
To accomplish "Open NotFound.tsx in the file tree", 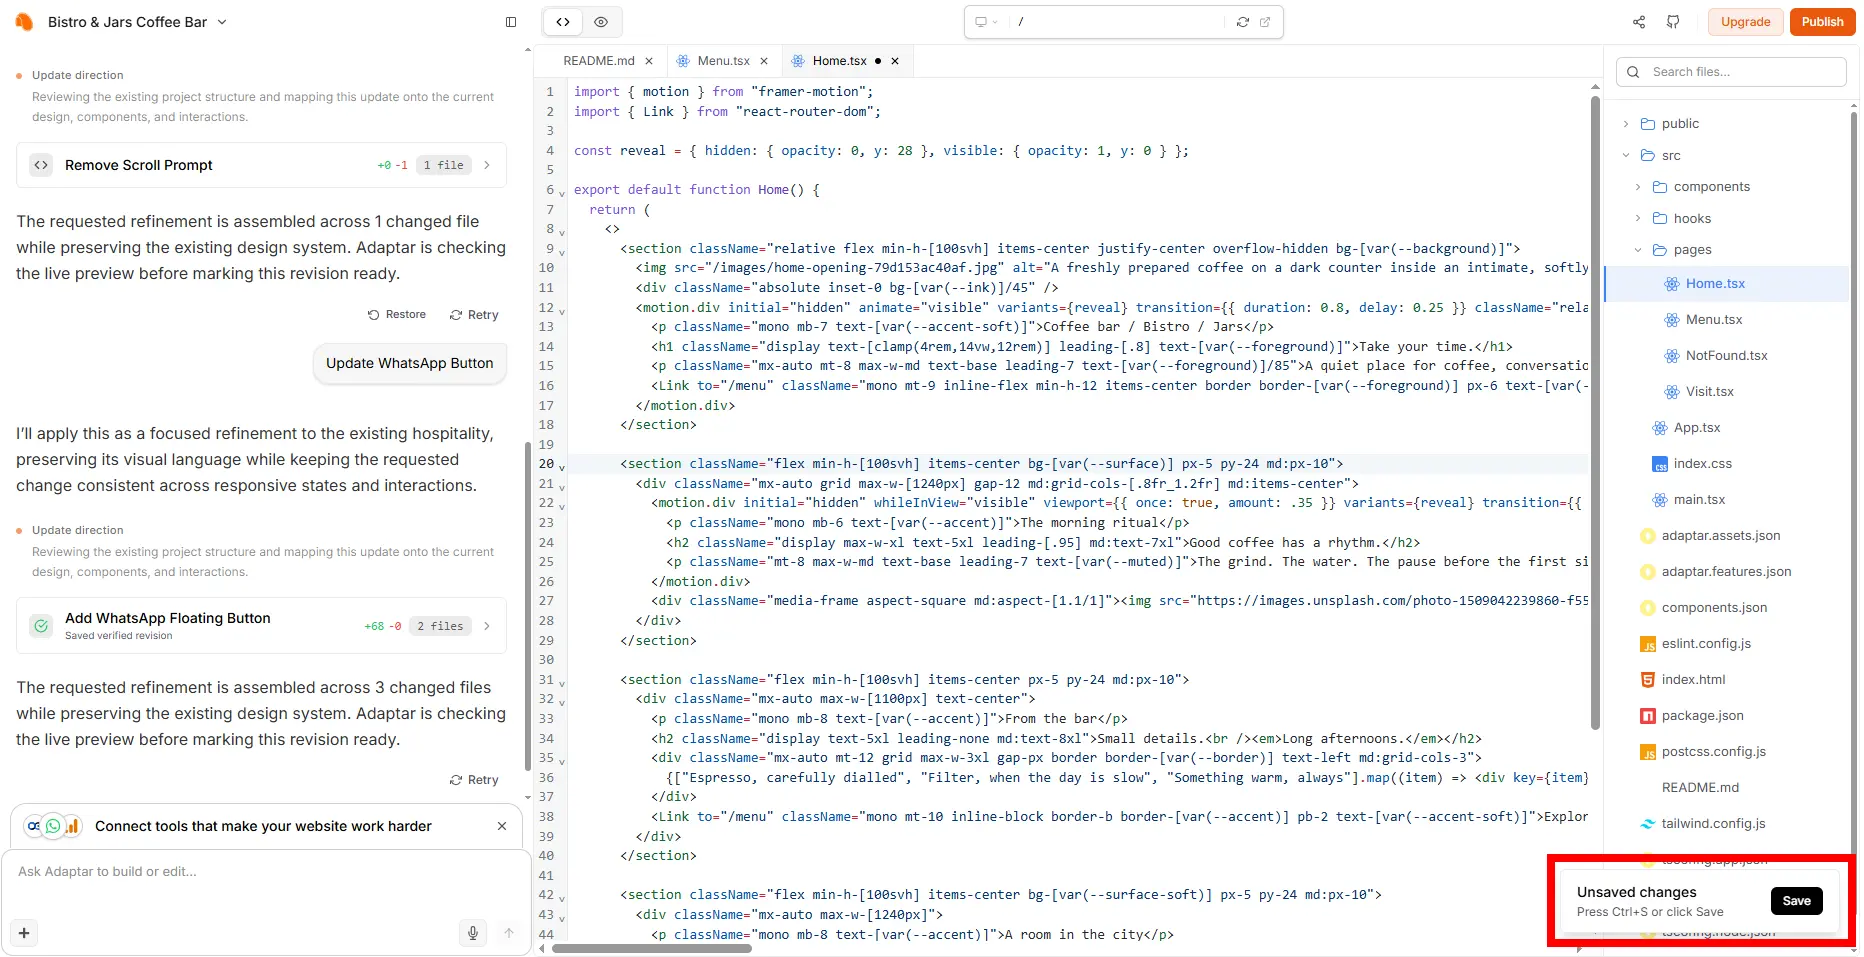I will 1726,356.
